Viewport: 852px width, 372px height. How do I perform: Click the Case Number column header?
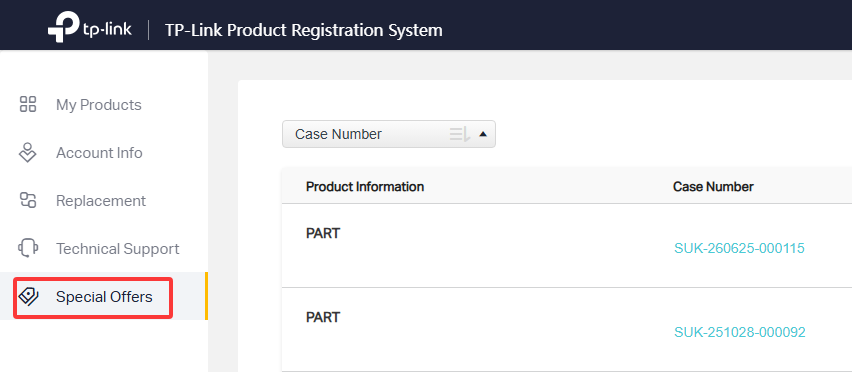[713, 186]
